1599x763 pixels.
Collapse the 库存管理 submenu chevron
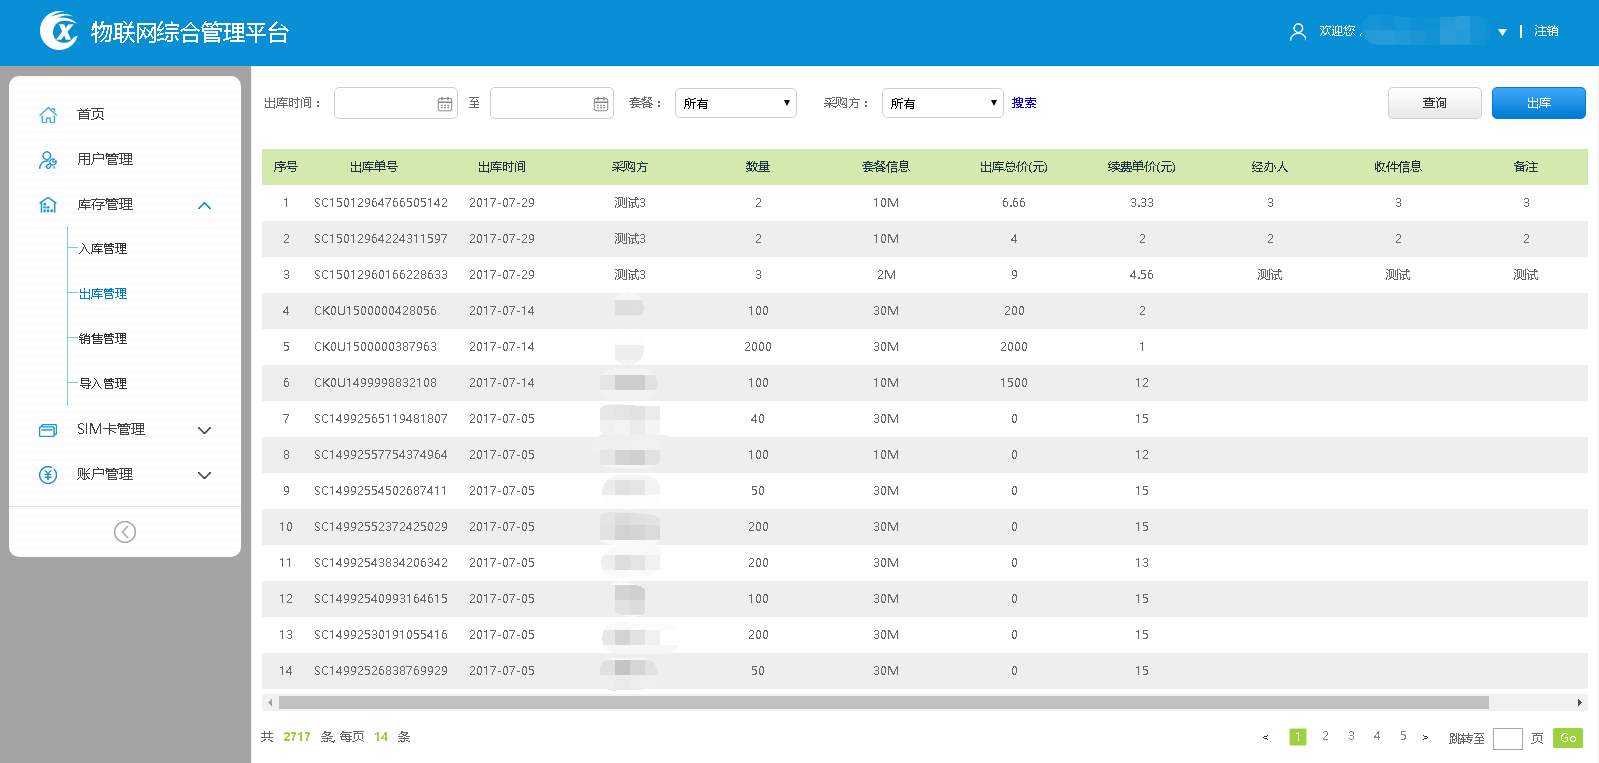(205, 206)
